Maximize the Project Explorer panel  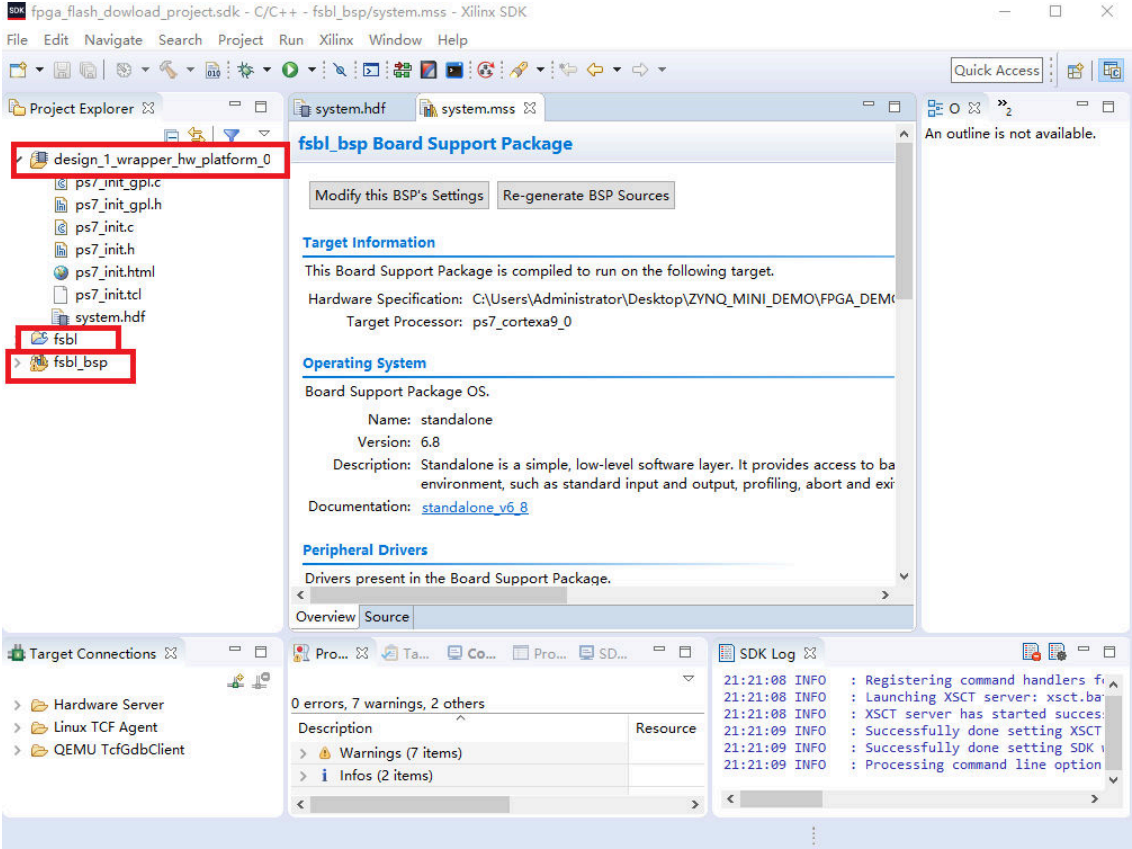pyautogui.click(x=261, y=107)
